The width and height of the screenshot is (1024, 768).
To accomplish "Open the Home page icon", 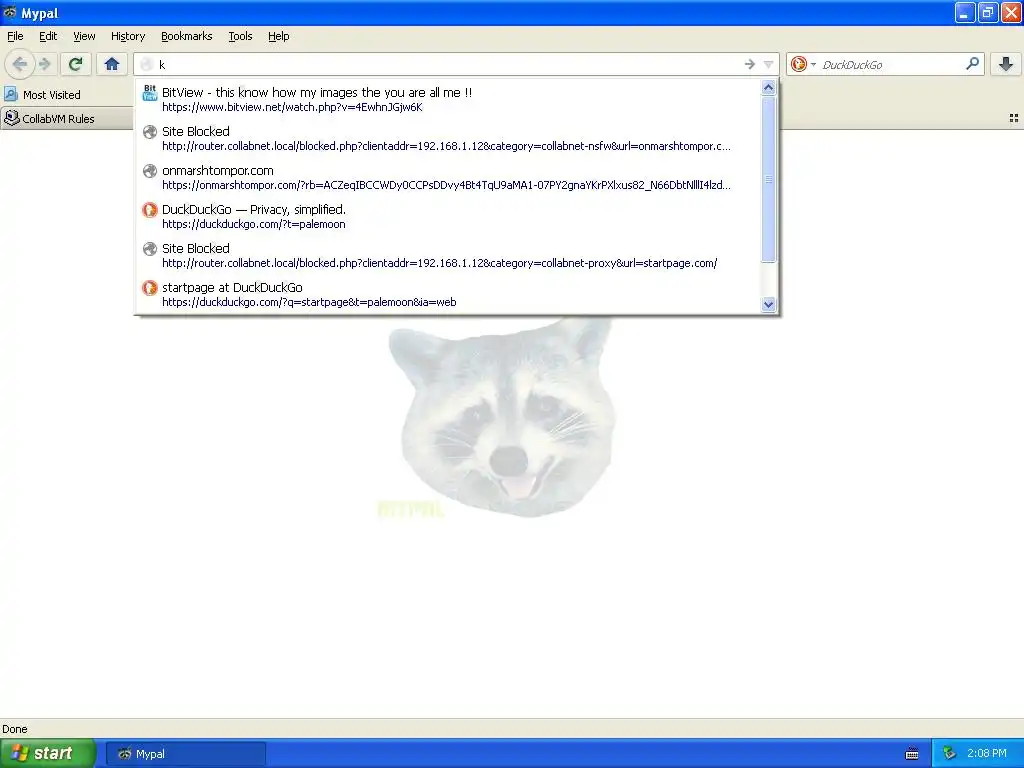I will 112,64.
